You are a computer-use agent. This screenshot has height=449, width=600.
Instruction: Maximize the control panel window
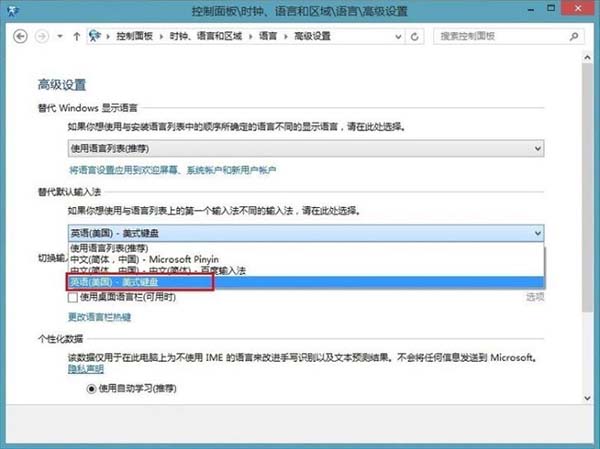pos(551,8)
